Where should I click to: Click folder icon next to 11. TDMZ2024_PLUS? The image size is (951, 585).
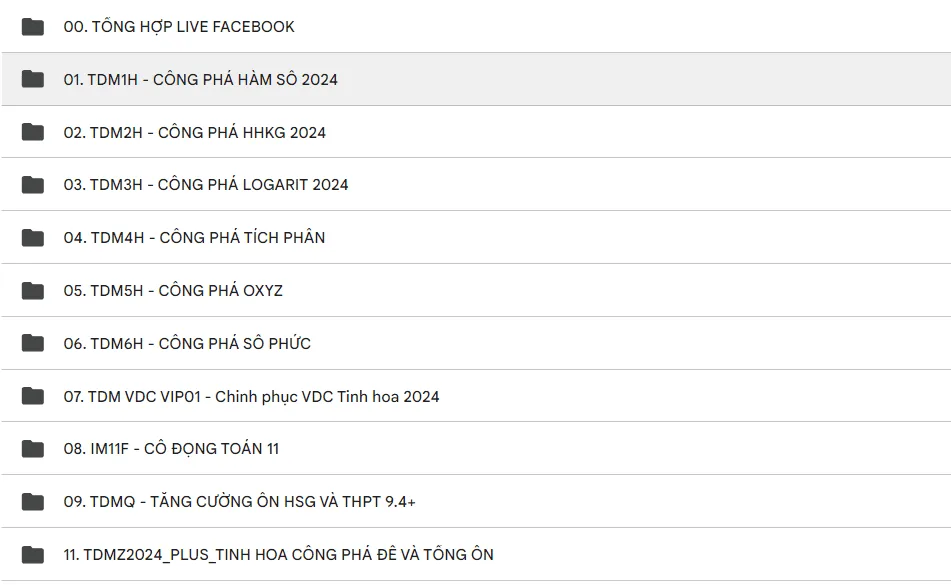[33, 555]
